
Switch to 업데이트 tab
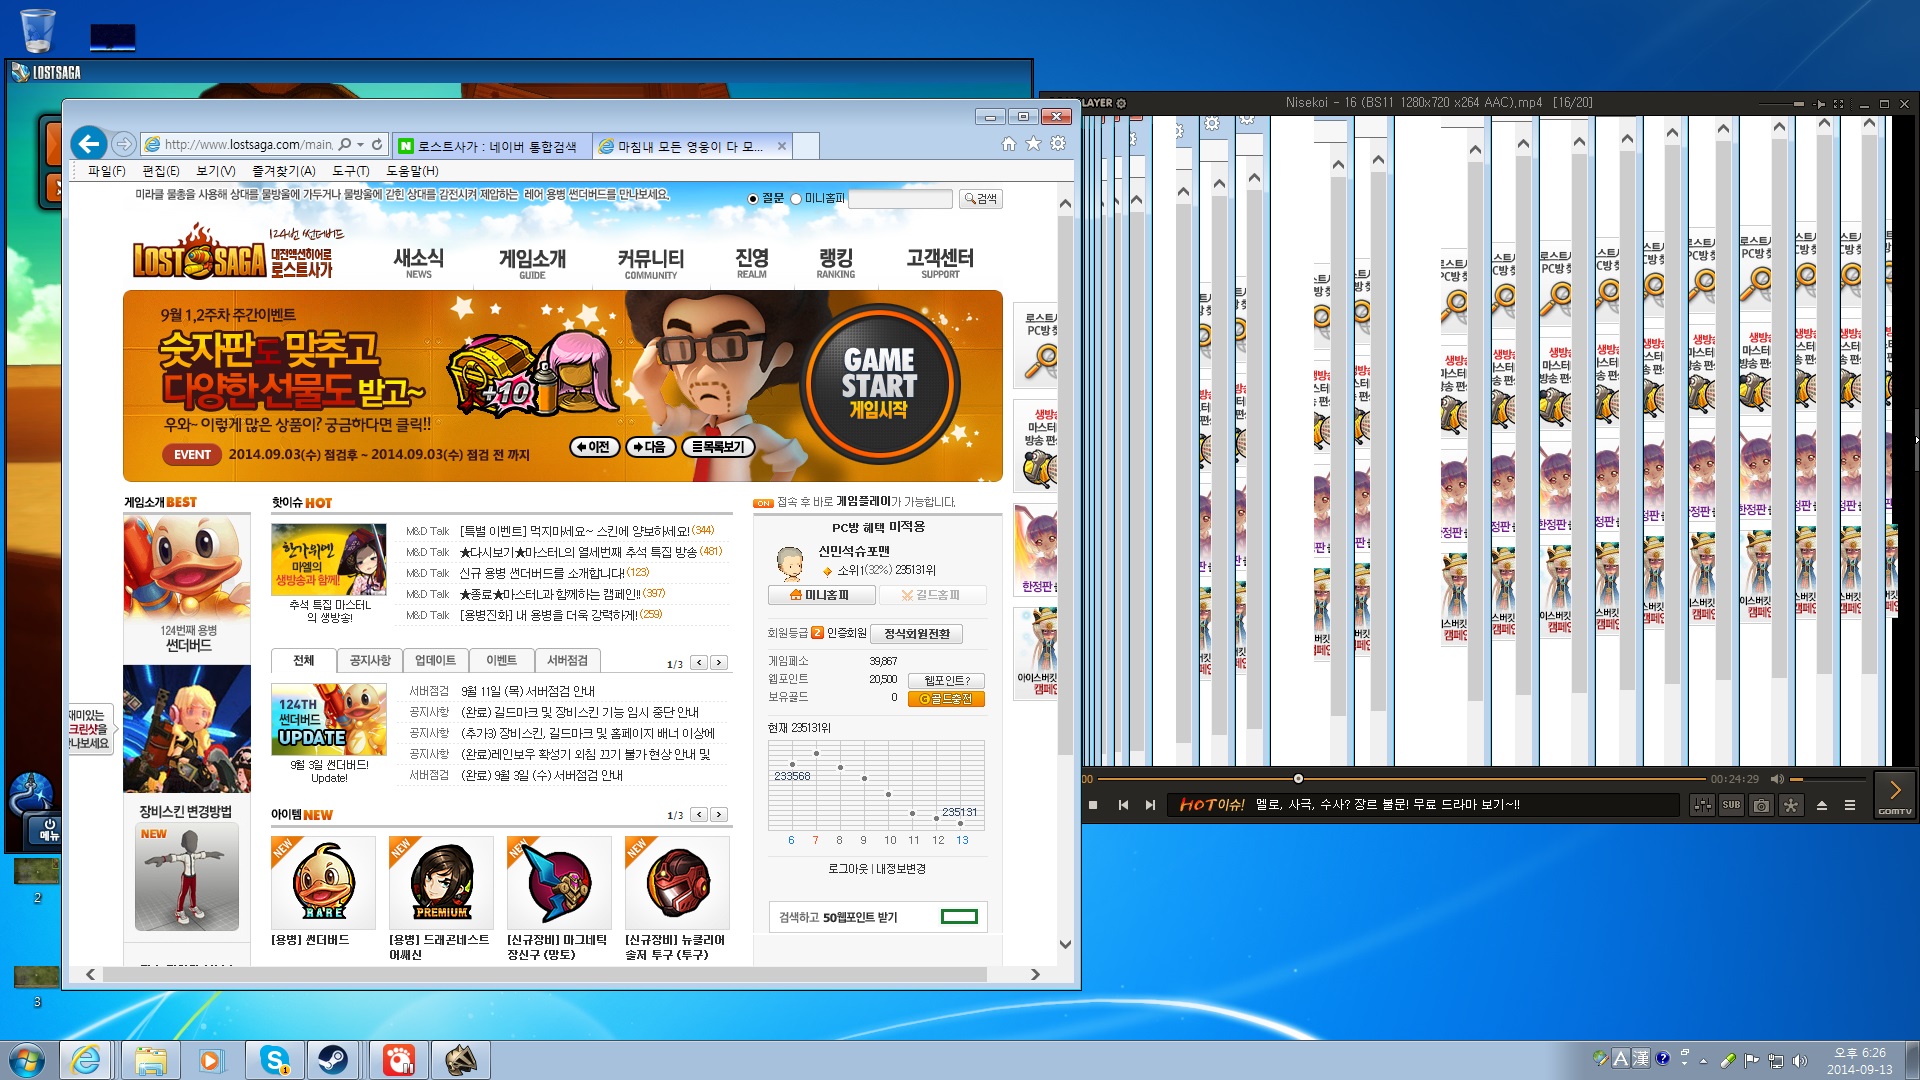[435, 661]
